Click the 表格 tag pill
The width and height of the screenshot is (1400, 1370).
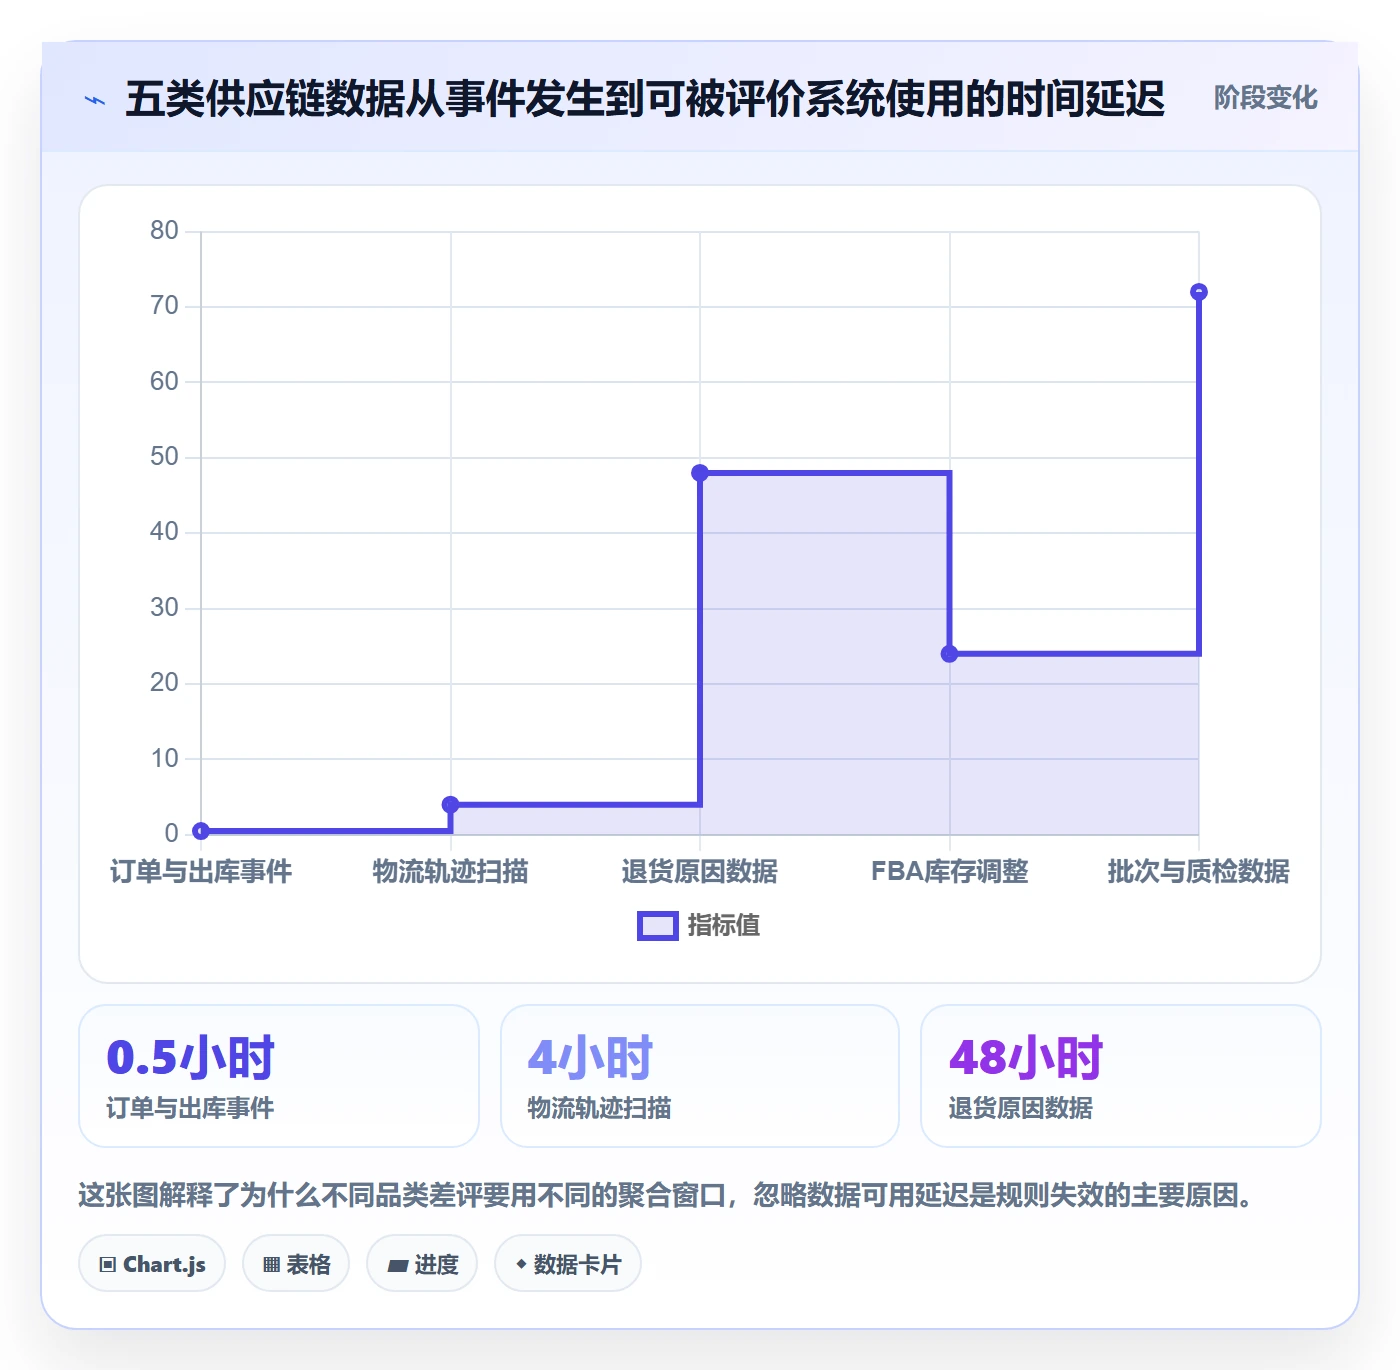(296, 1264)
